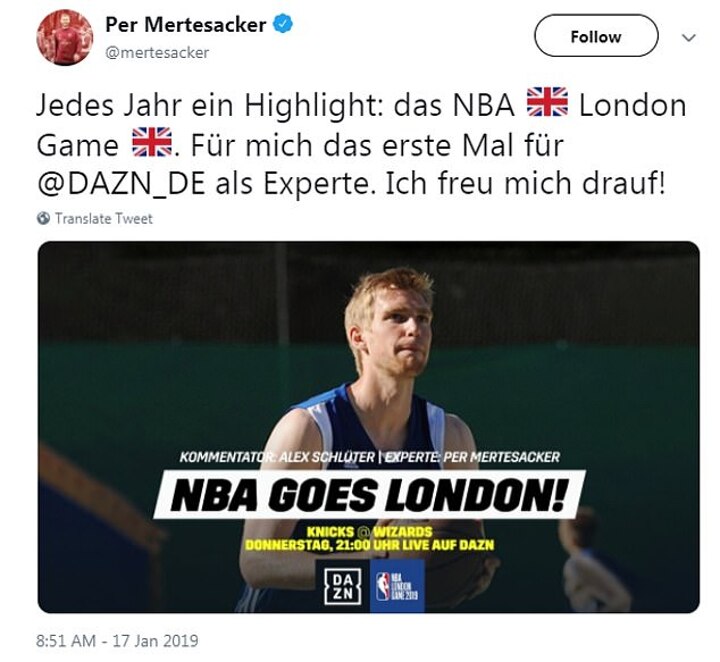
Task: Open the tweet options chevron menu
Action: pos(689,38)
